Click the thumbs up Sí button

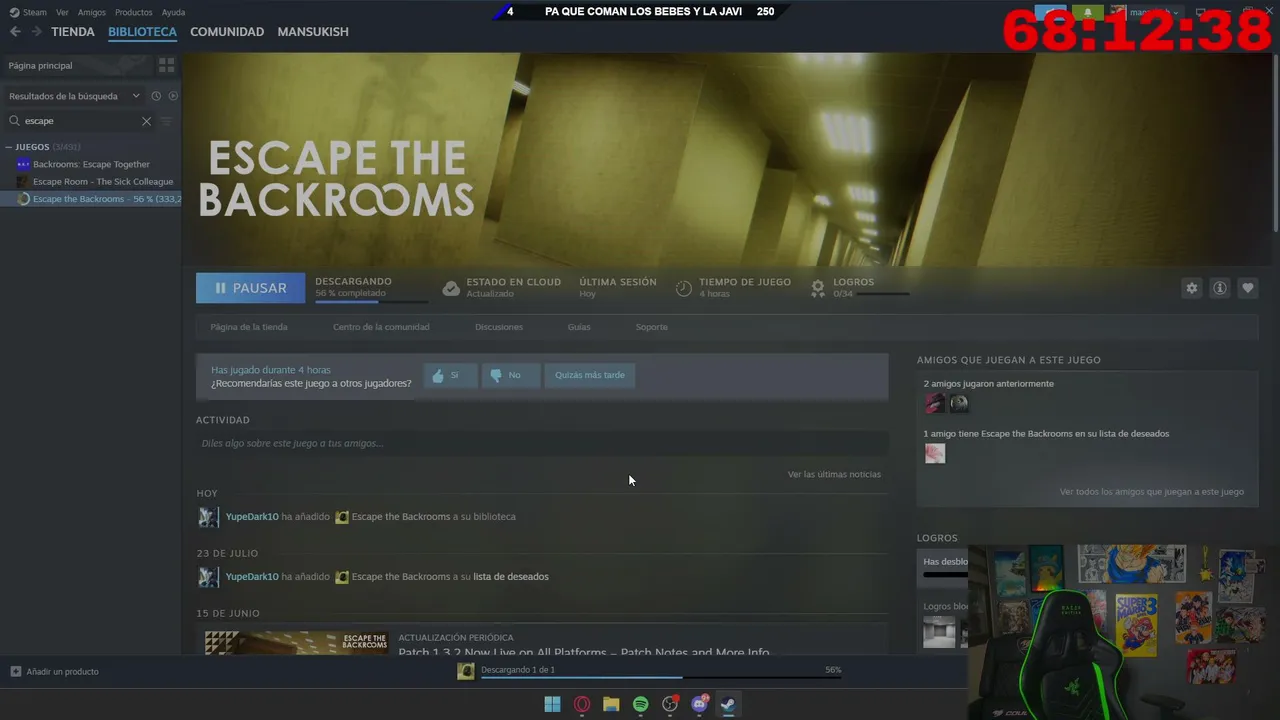click(450, 375)
